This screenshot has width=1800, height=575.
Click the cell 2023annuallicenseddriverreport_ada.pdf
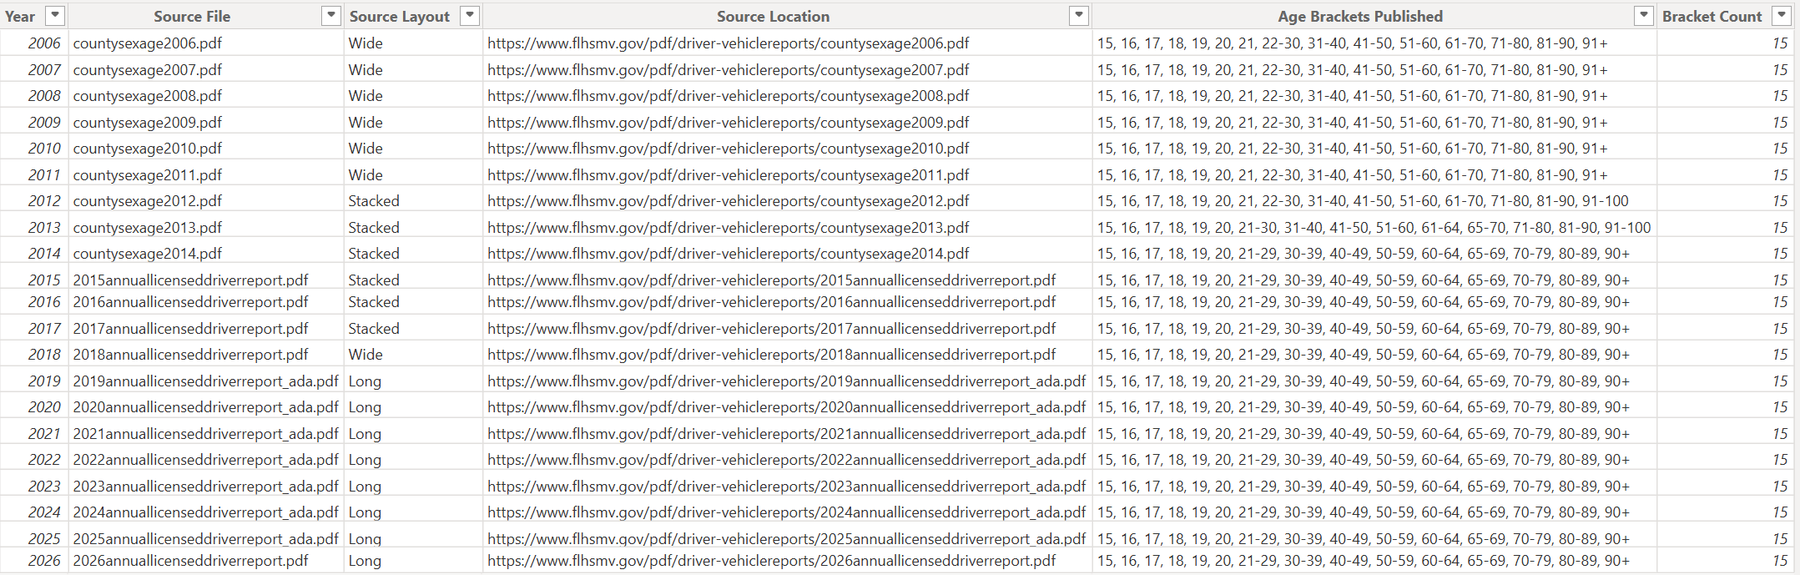click(205, 486)
